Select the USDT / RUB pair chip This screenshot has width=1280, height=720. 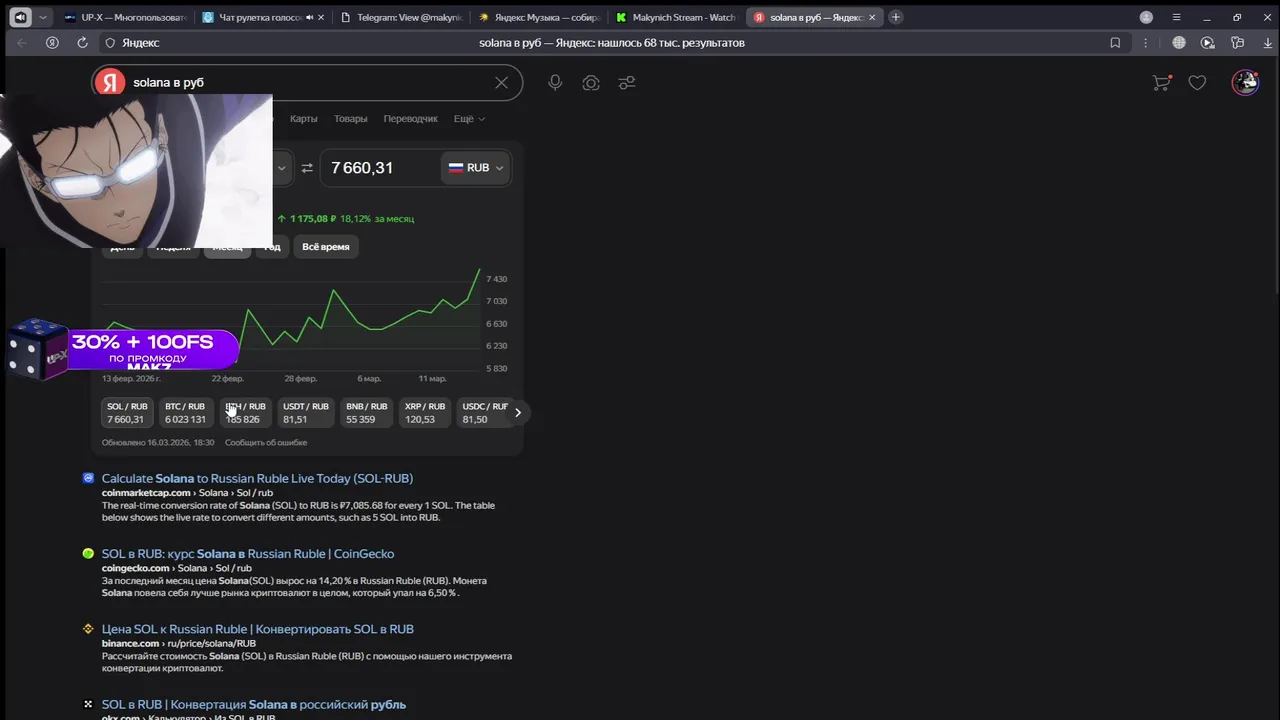pos(305,412)
